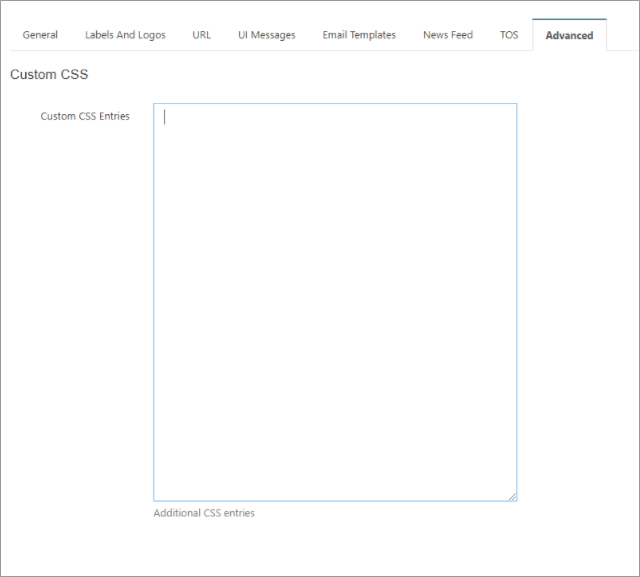640x577 pixels.
Task: Place cursor at the blinking text caret
Action: coord(165,116)
